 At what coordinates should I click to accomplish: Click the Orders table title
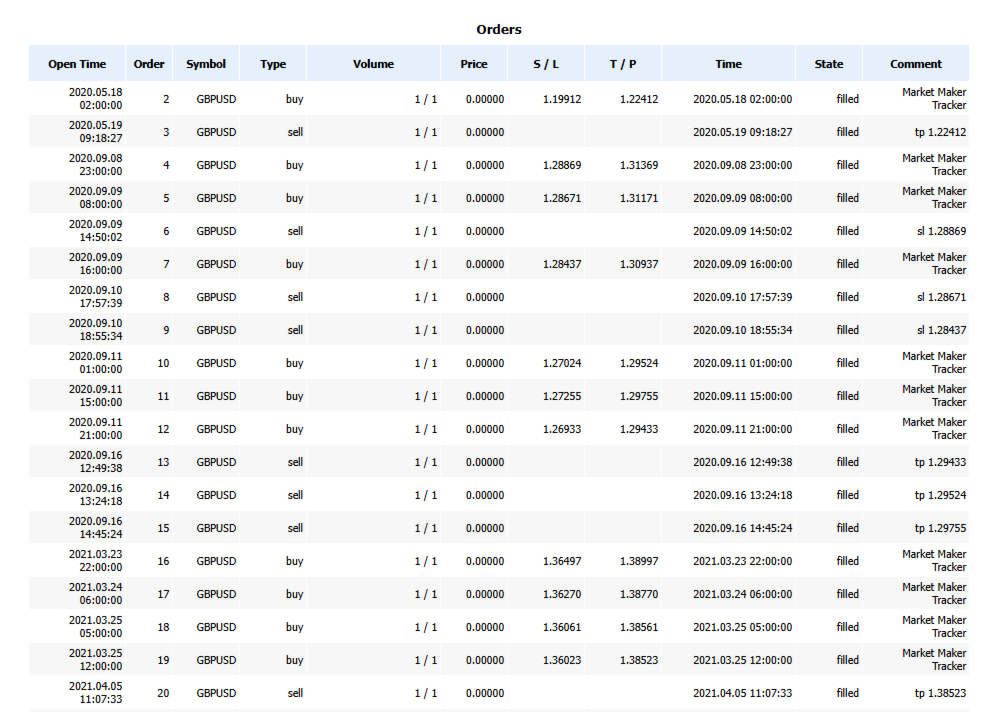499,30
